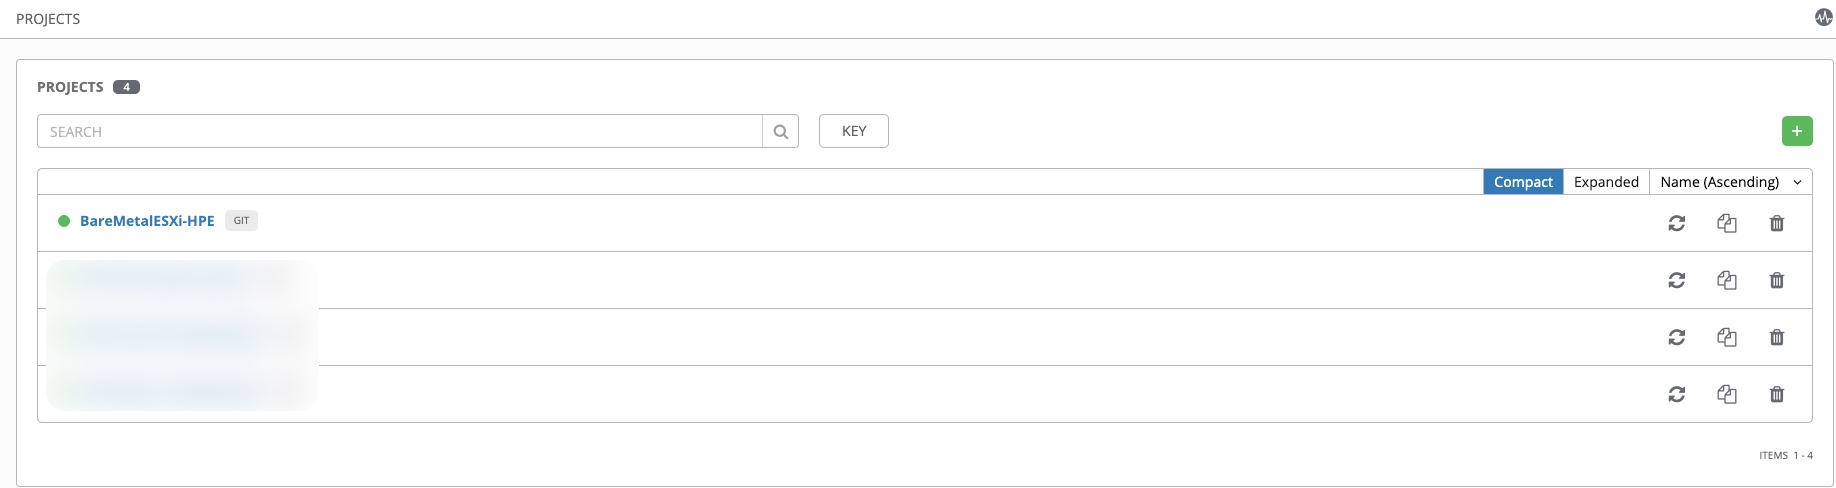Click the search magnifier icon
This screenshot has width=1836, height=488.
coord(781,131)
